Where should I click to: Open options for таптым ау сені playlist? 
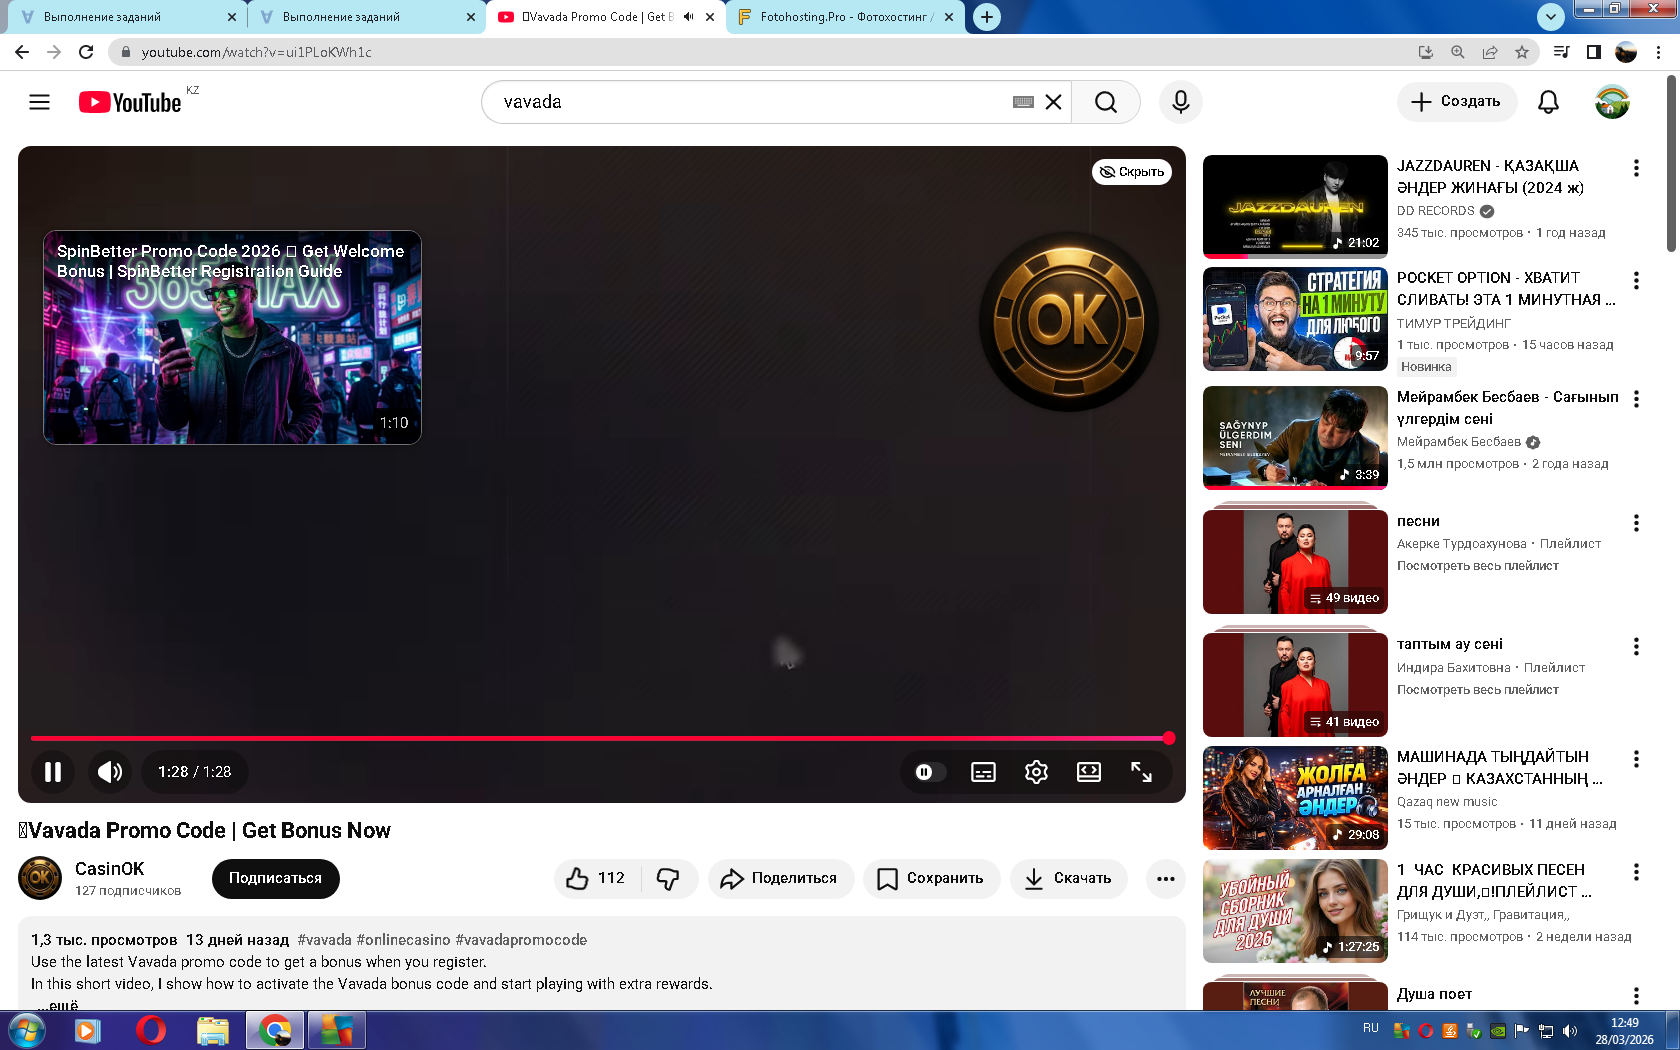click(1636, 647)
